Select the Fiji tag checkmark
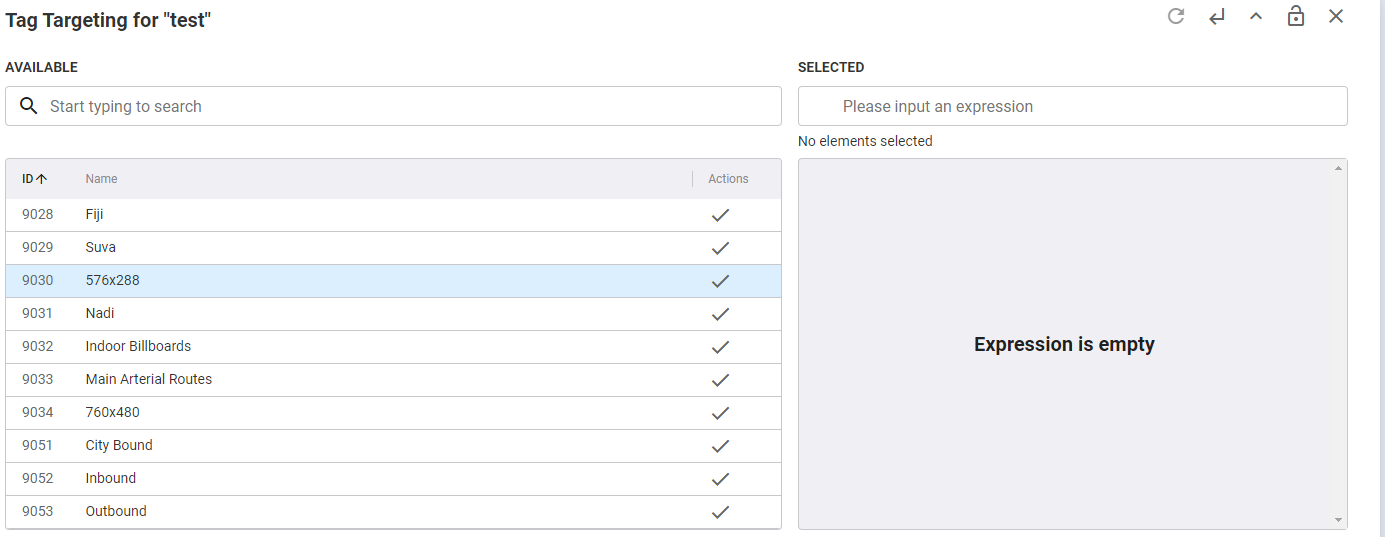 tap(720, 215)
